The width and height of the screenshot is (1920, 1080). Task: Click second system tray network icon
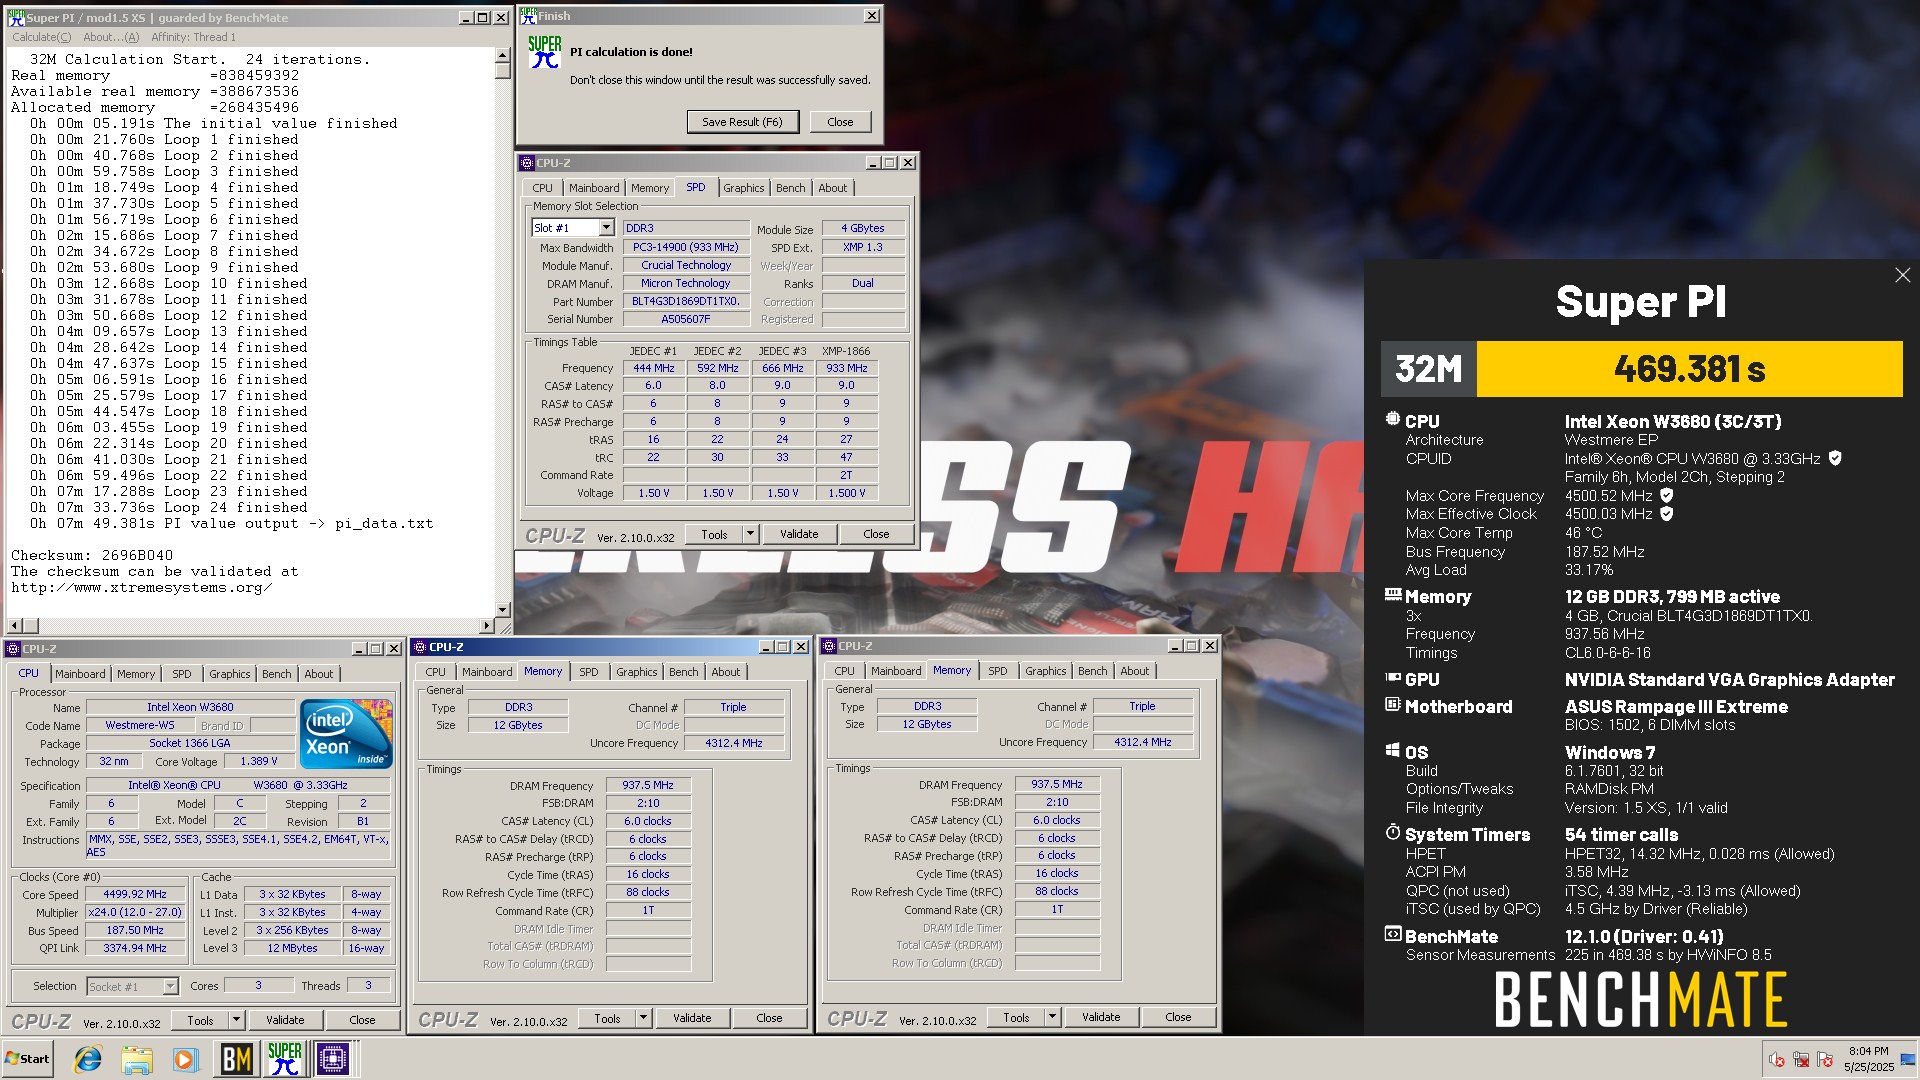pos(1801,1059)
